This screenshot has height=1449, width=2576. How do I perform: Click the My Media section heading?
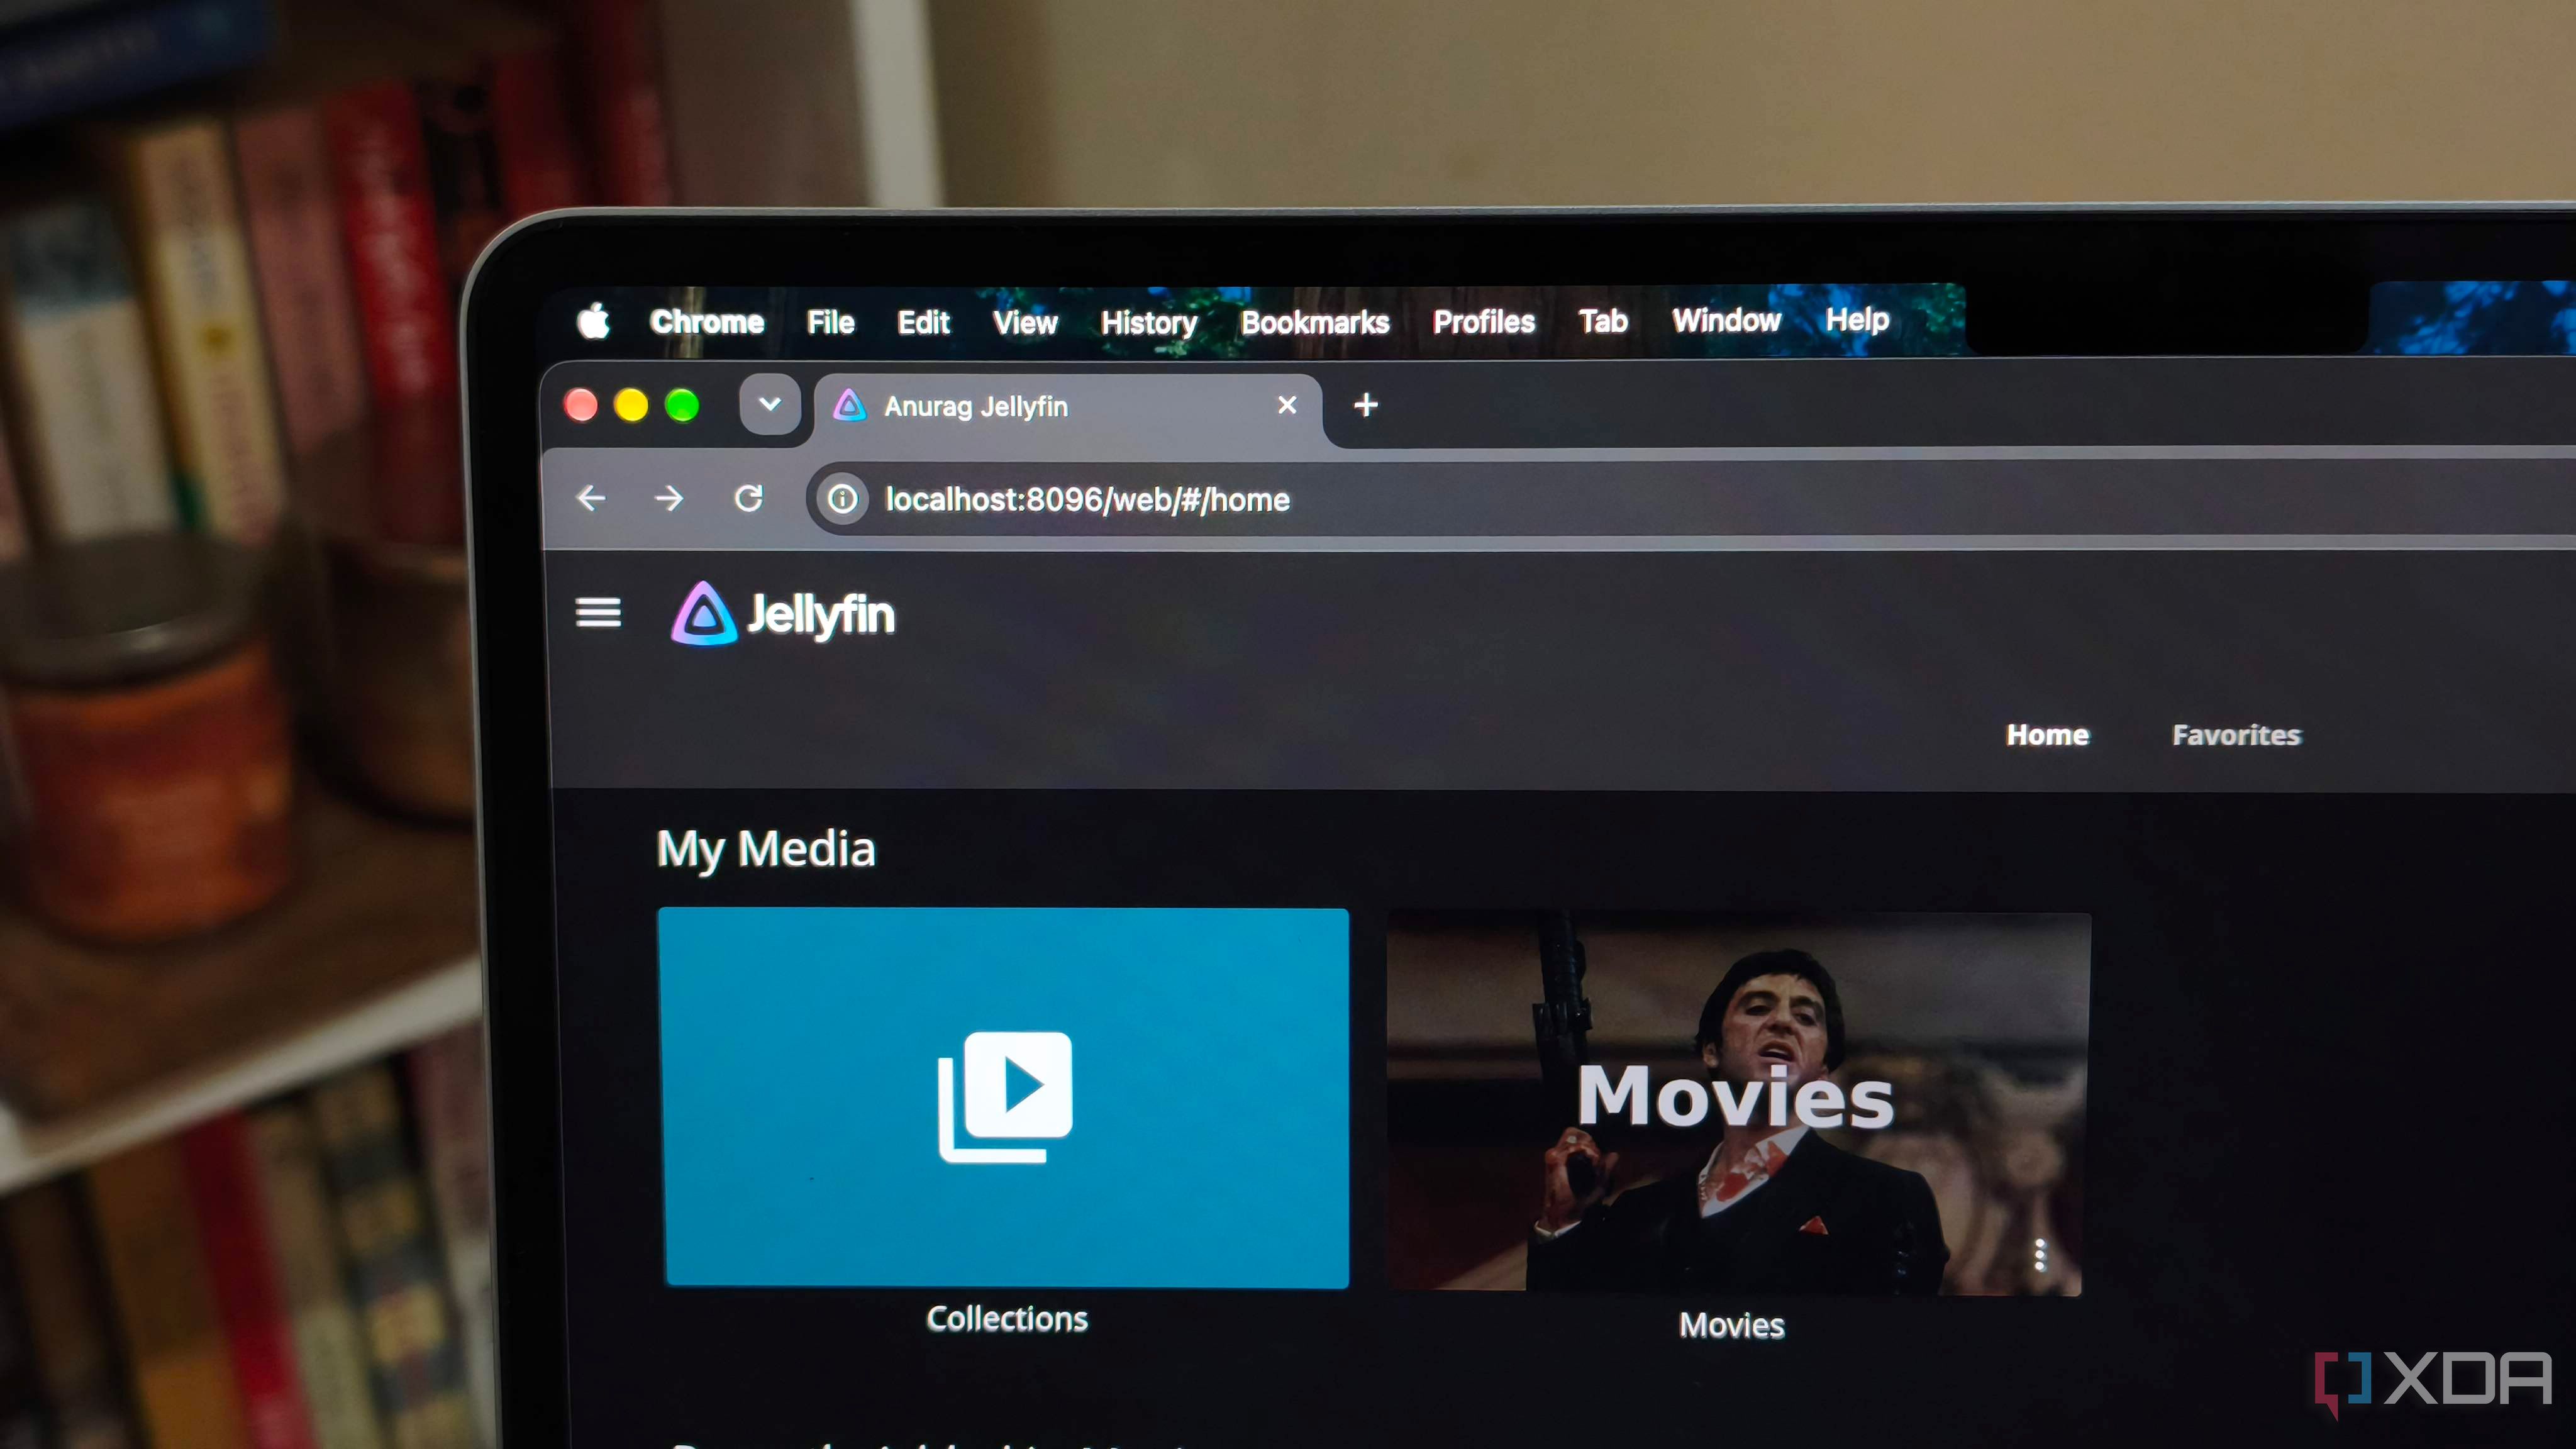(766, 850)
